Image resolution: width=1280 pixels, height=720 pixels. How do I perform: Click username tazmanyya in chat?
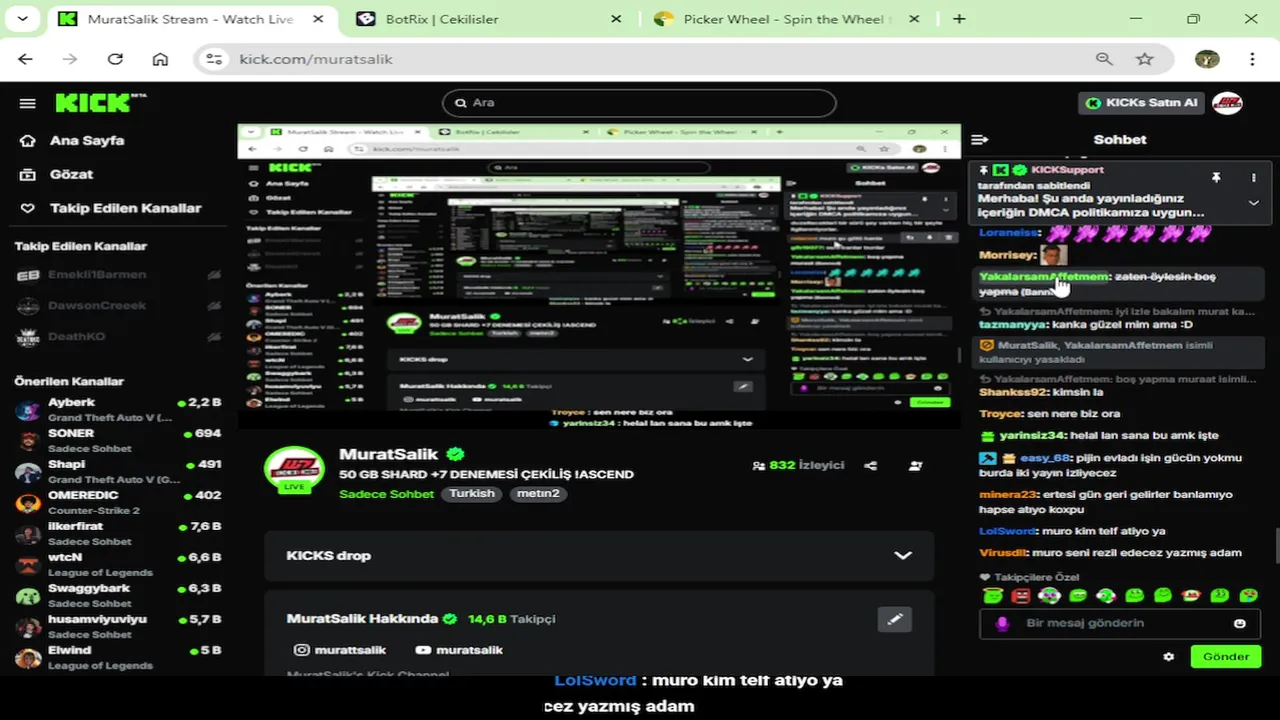1015,325
